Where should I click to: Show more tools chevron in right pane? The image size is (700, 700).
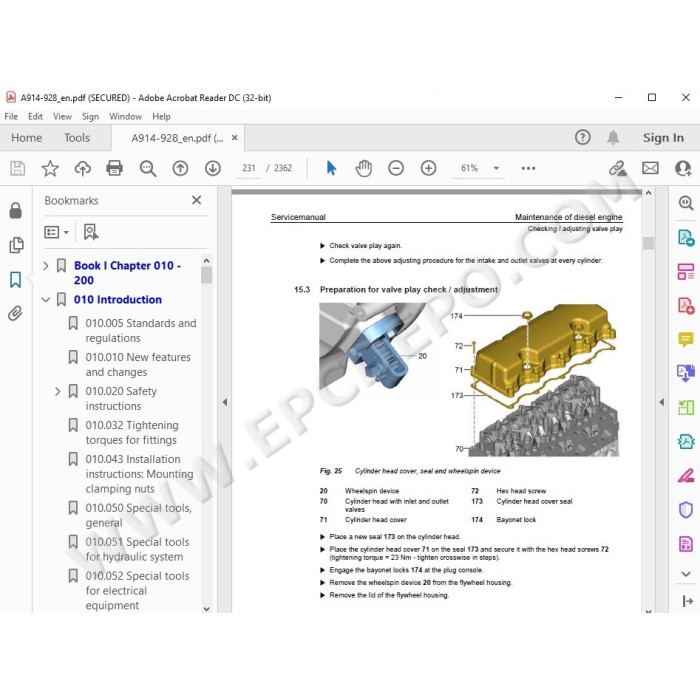[686, 574]
